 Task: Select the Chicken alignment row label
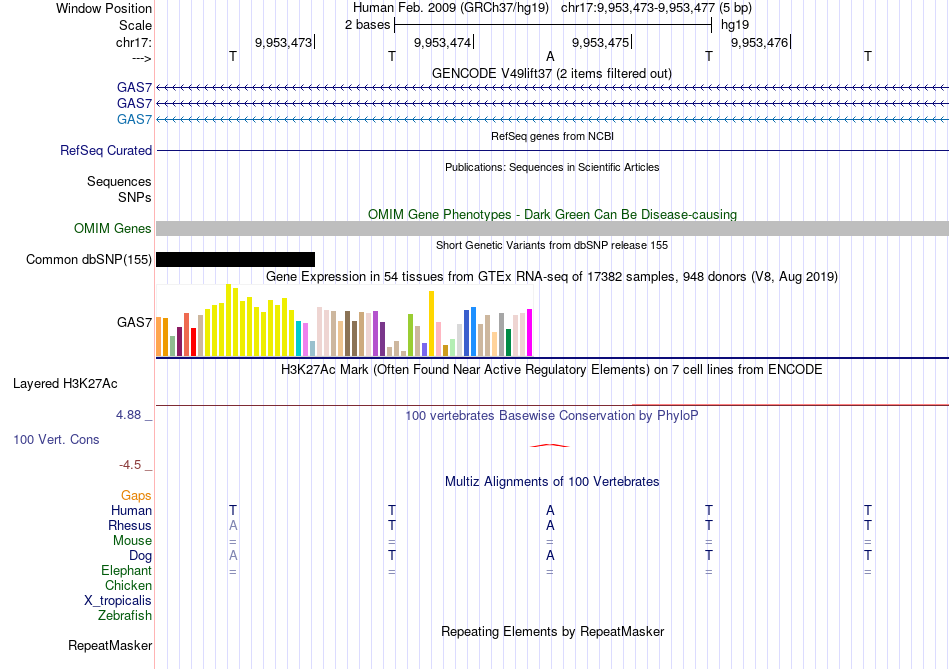coord(128,585)
